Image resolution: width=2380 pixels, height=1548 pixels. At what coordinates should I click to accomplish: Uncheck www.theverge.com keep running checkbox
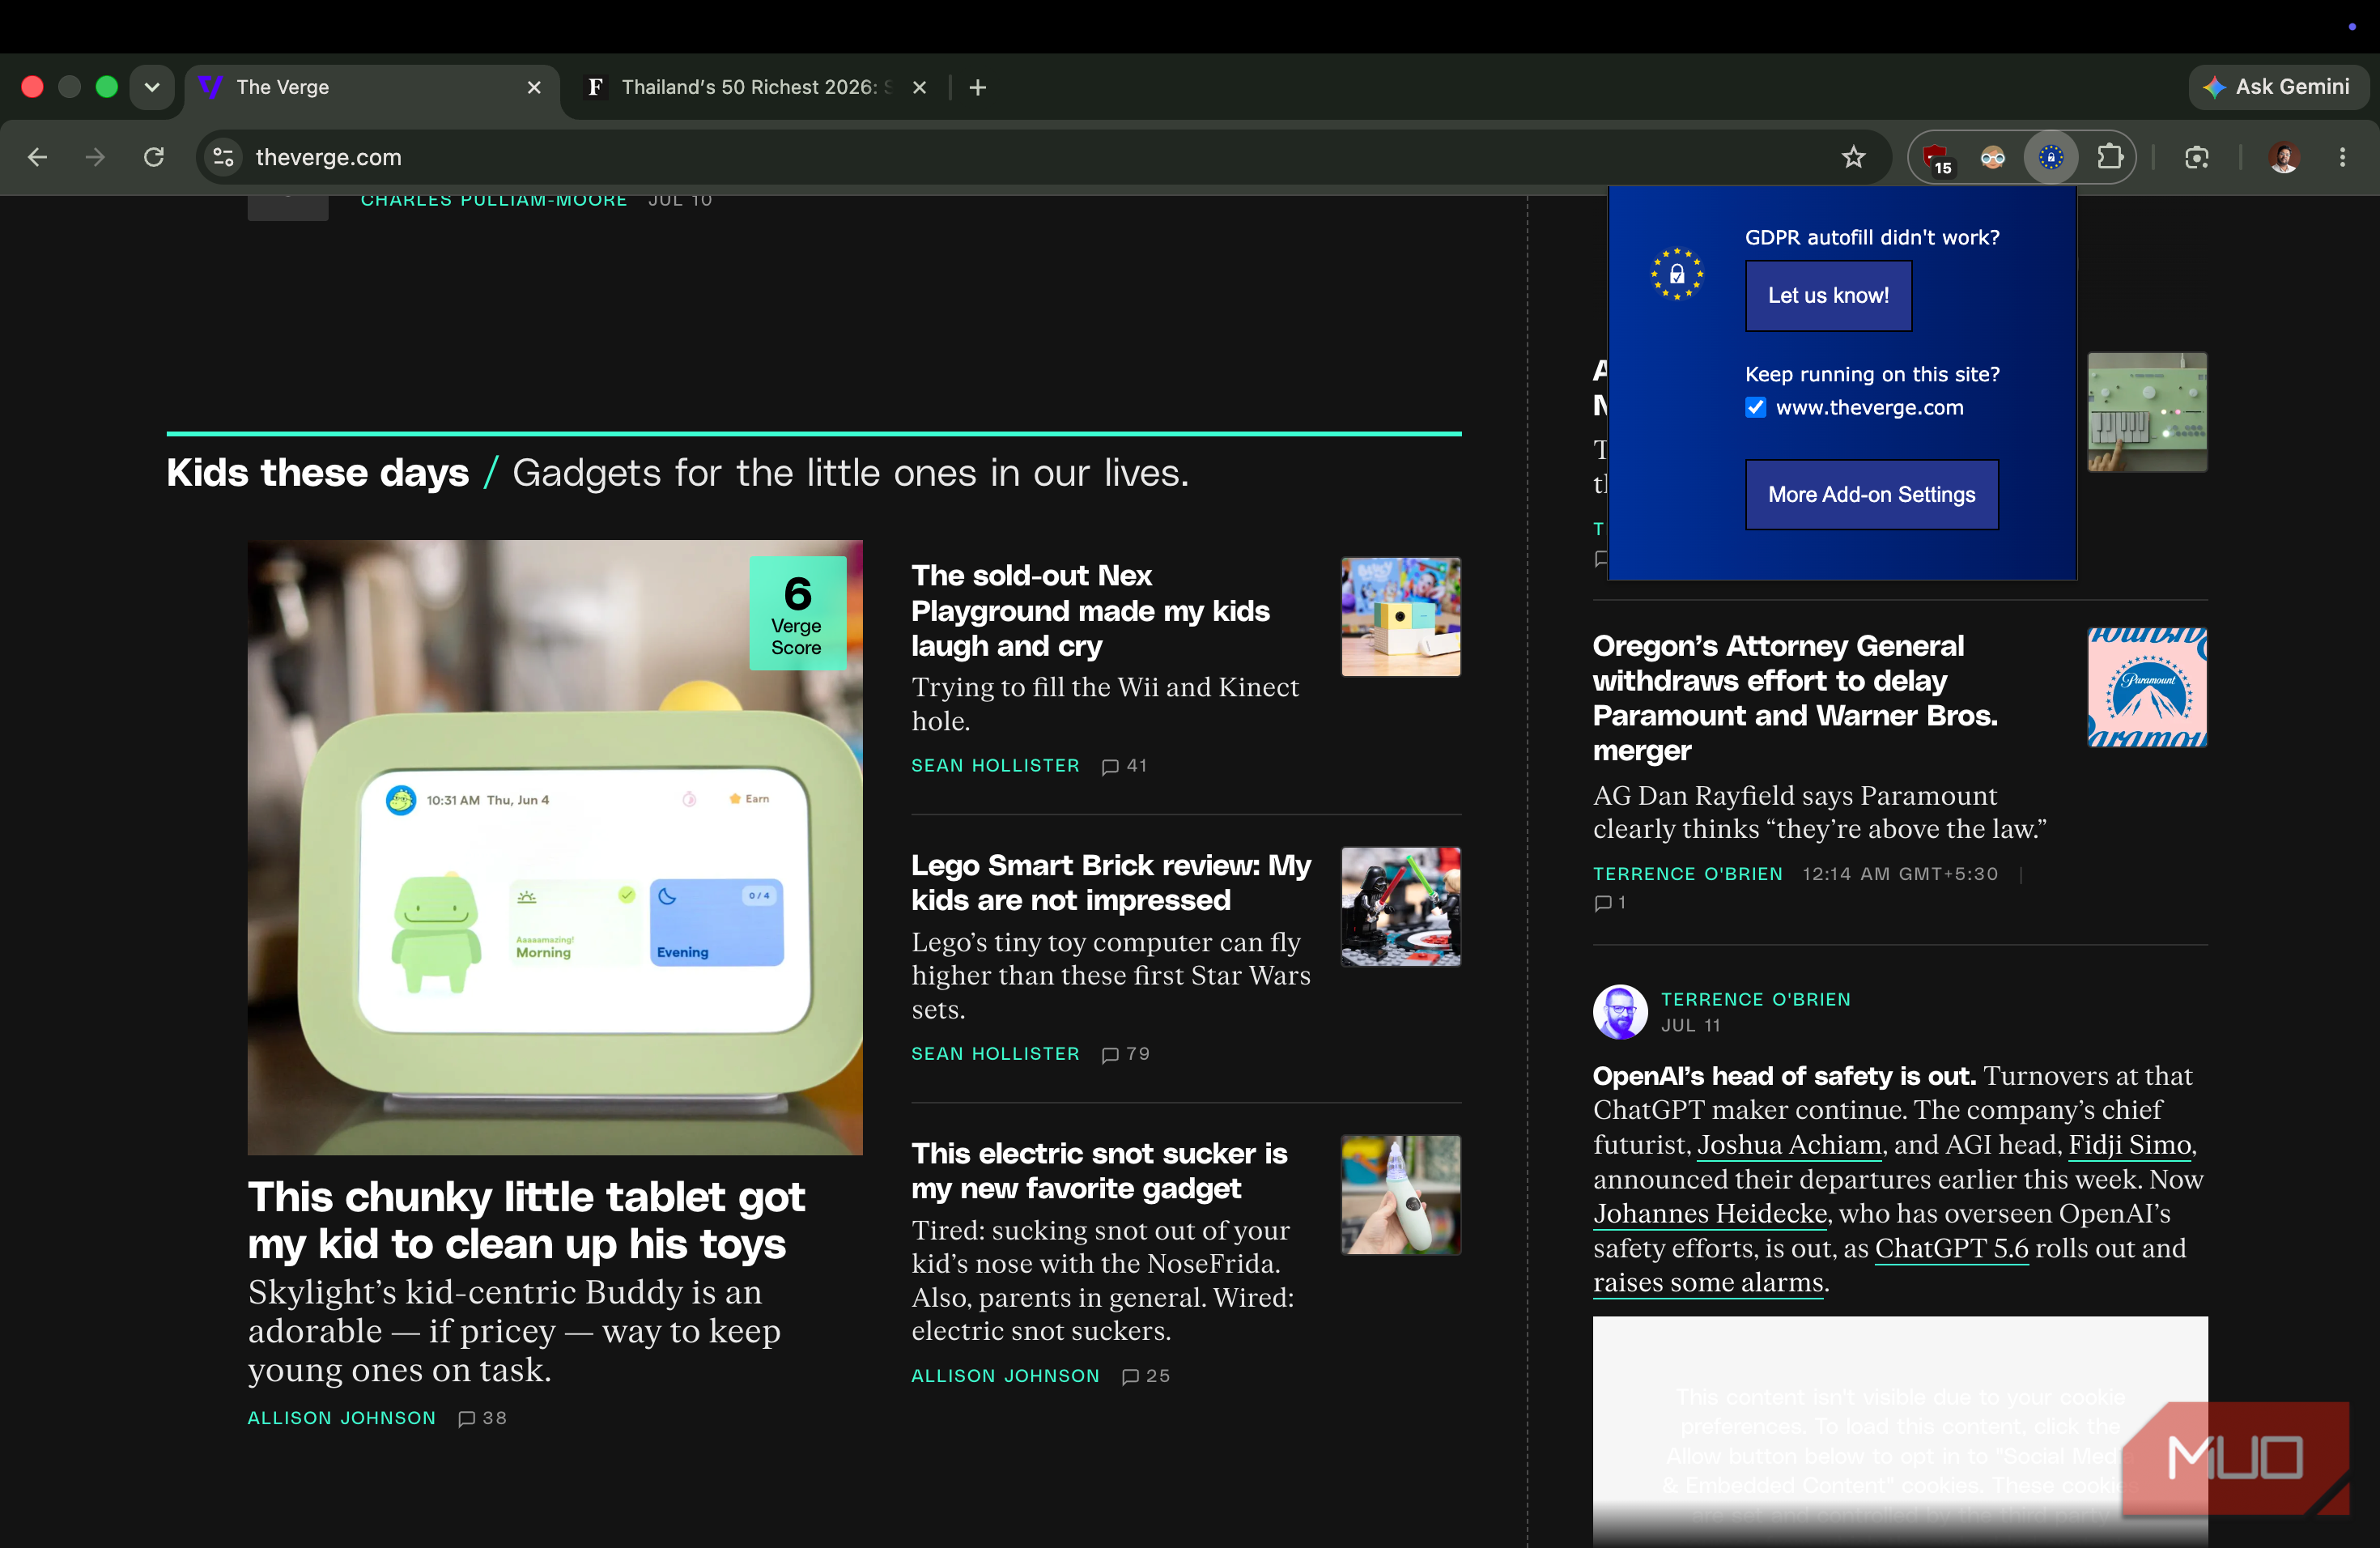pos(1755,407)
